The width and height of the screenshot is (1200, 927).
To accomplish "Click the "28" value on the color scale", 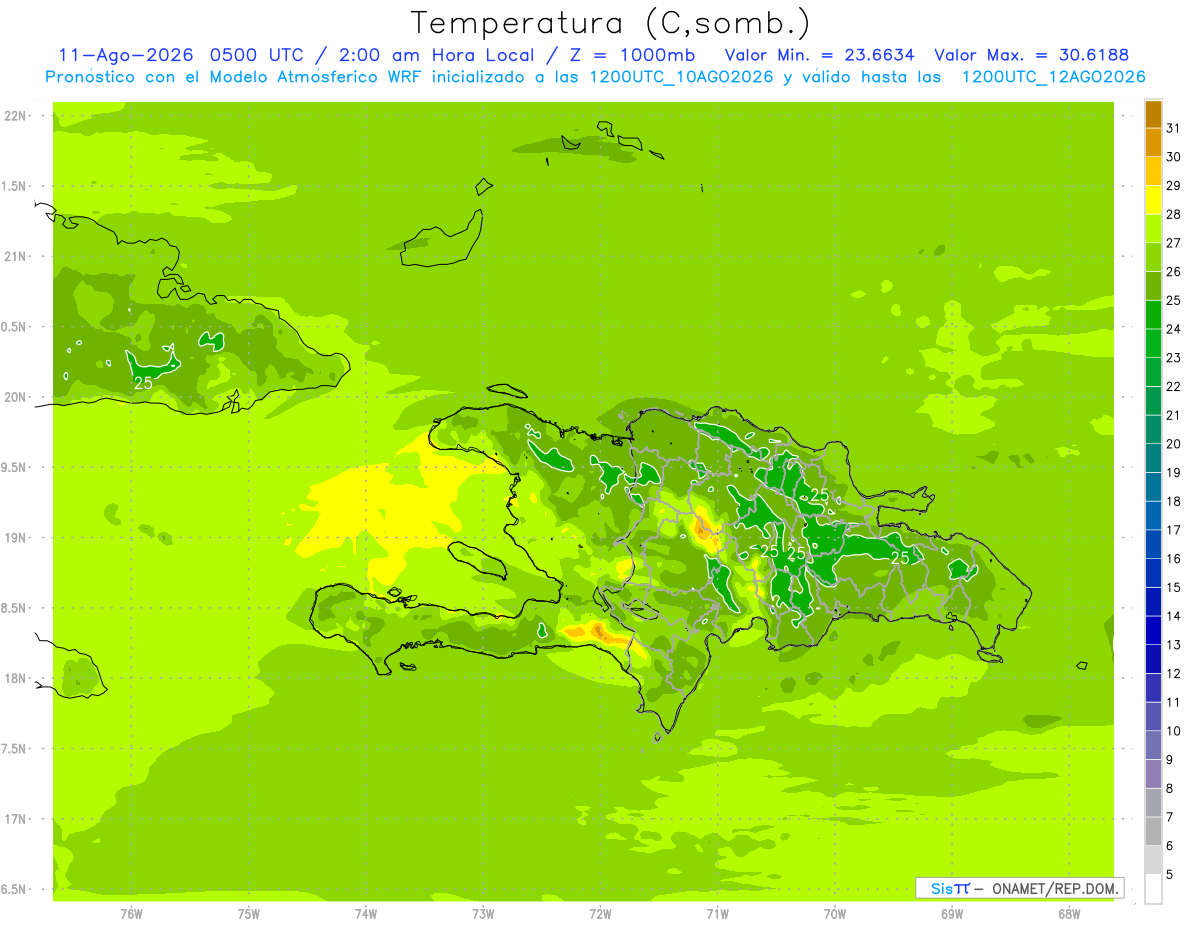I will [x=1174, y=214].
